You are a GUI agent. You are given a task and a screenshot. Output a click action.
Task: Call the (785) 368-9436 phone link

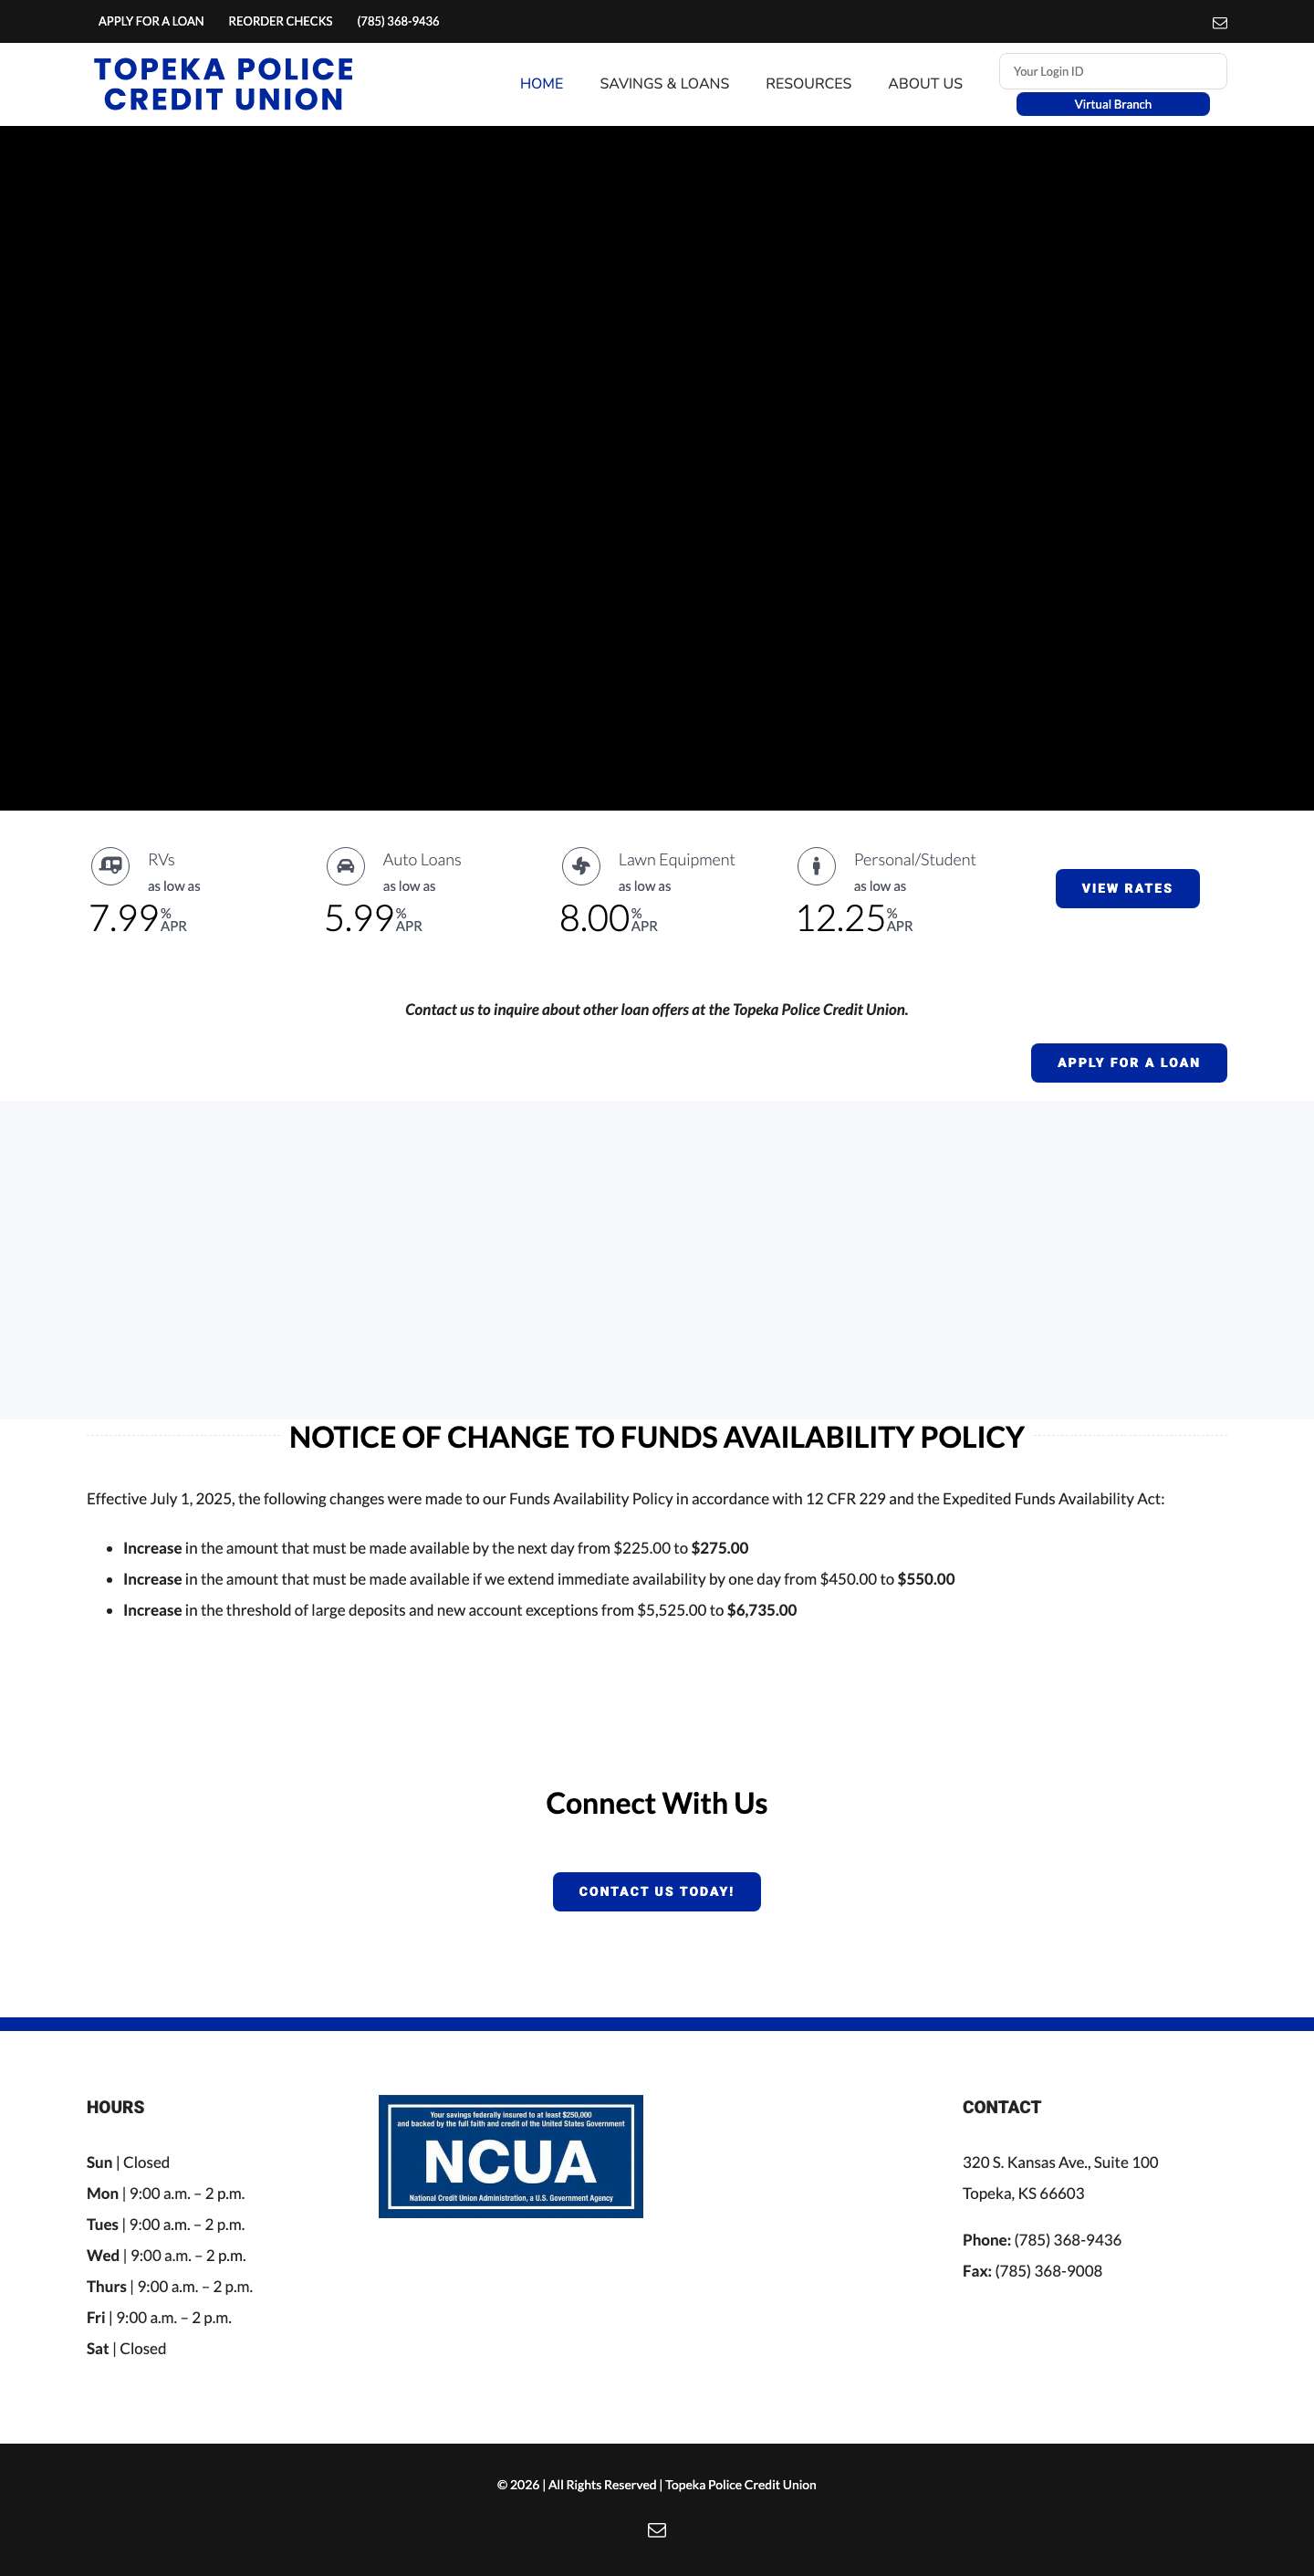397,21
